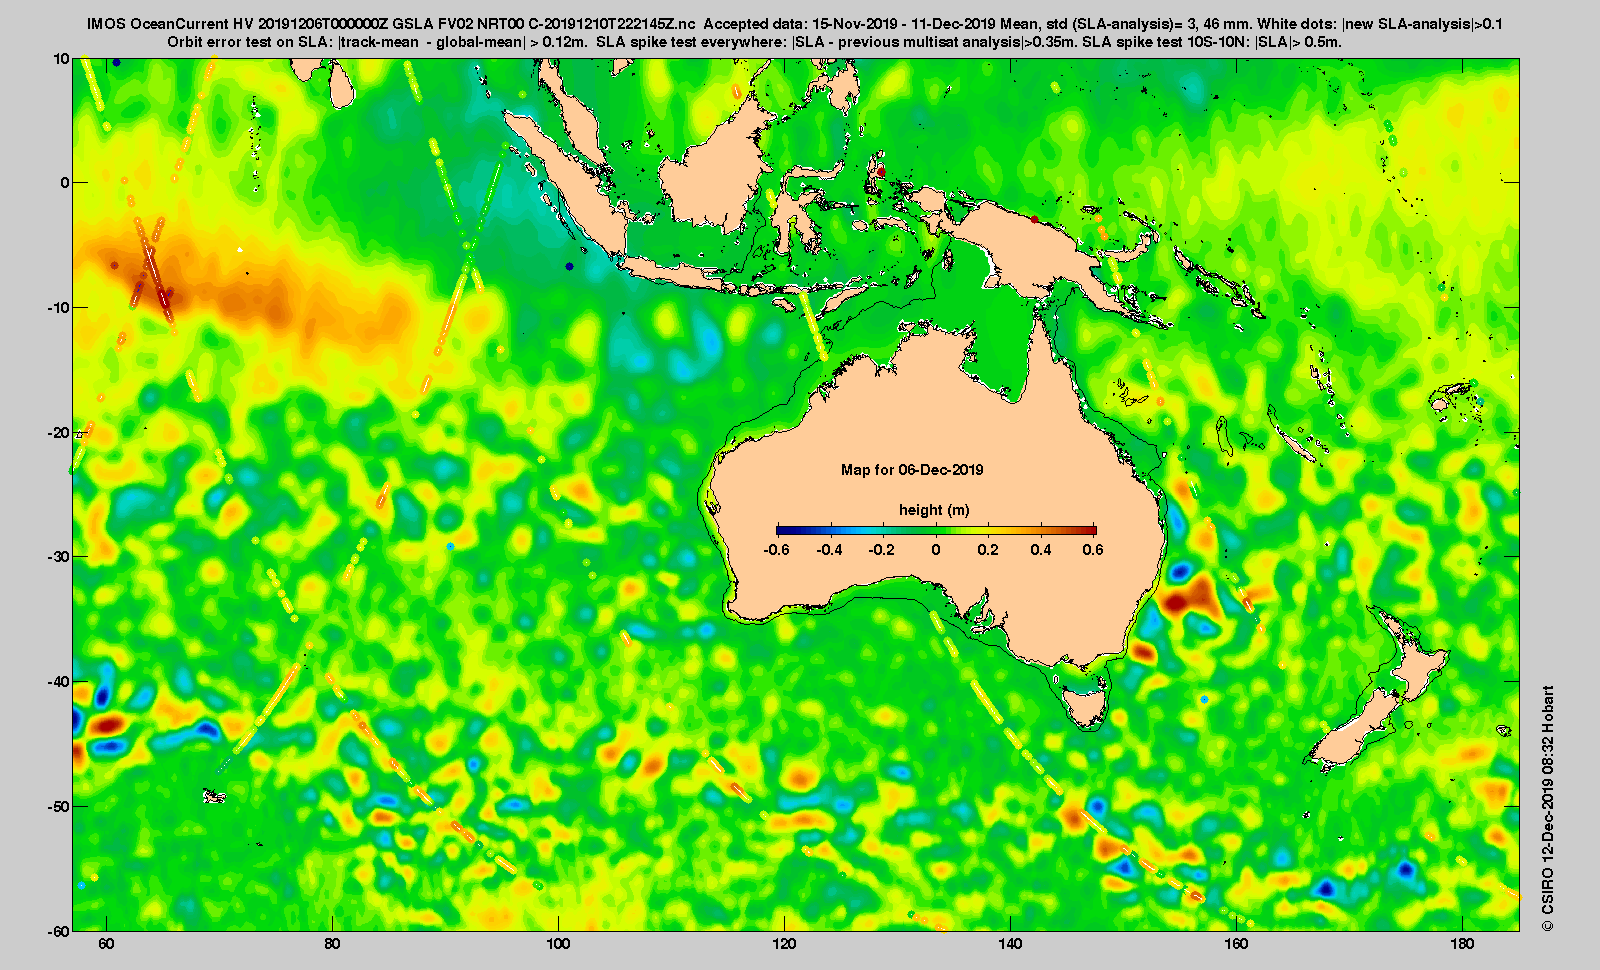Click latitude axis label 0
This screenshot has width=1600, height=970.
point(66,183)
